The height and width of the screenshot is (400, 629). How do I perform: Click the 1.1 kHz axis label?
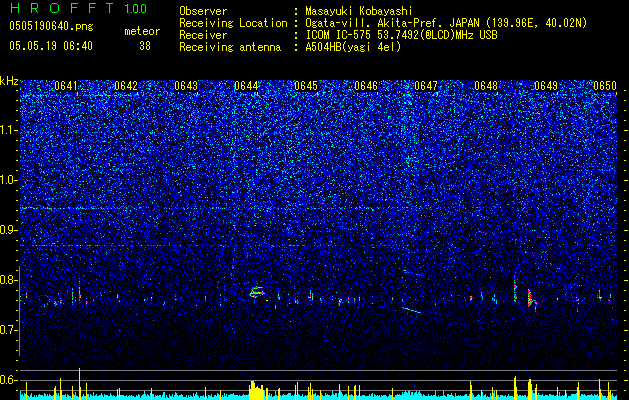(x=9, y=130)
